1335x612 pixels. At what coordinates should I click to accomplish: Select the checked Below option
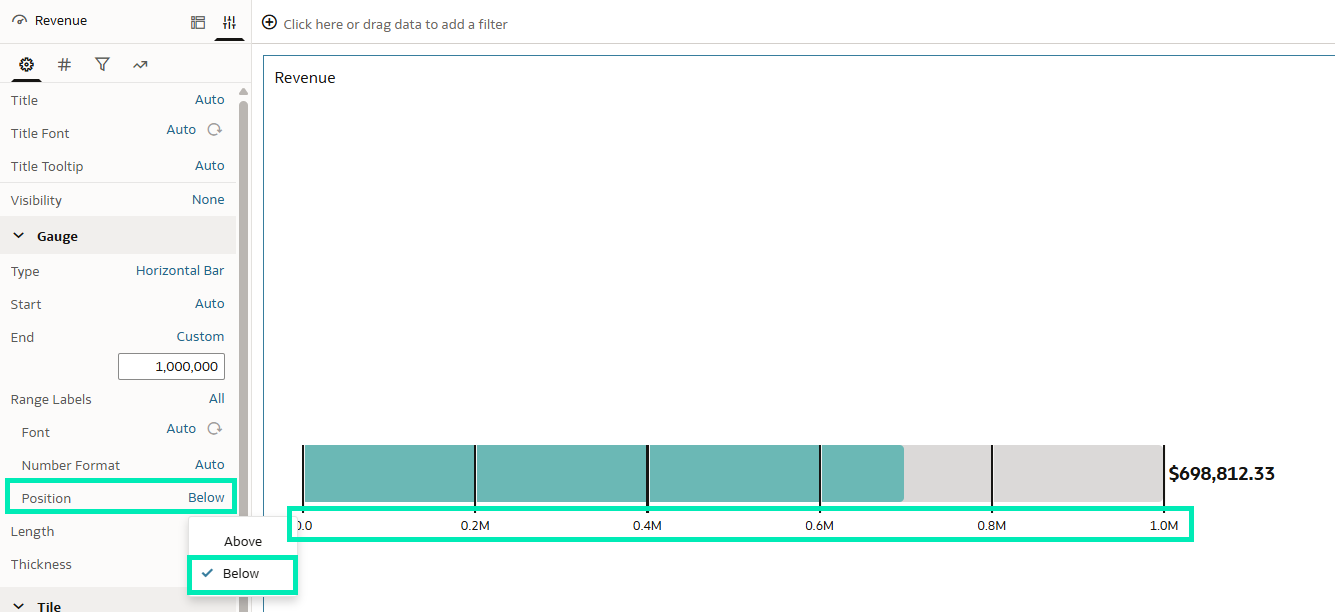point(241,573)
